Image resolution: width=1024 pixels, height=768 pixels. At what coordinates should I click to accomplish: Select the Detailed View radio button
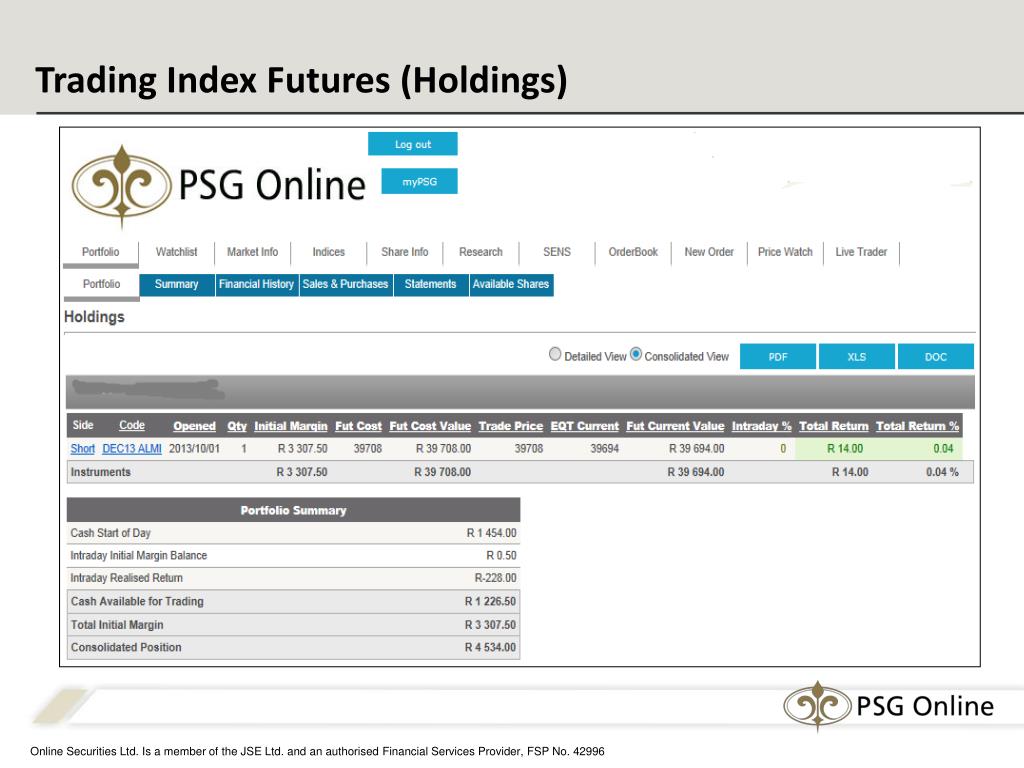tap(555, 354)
